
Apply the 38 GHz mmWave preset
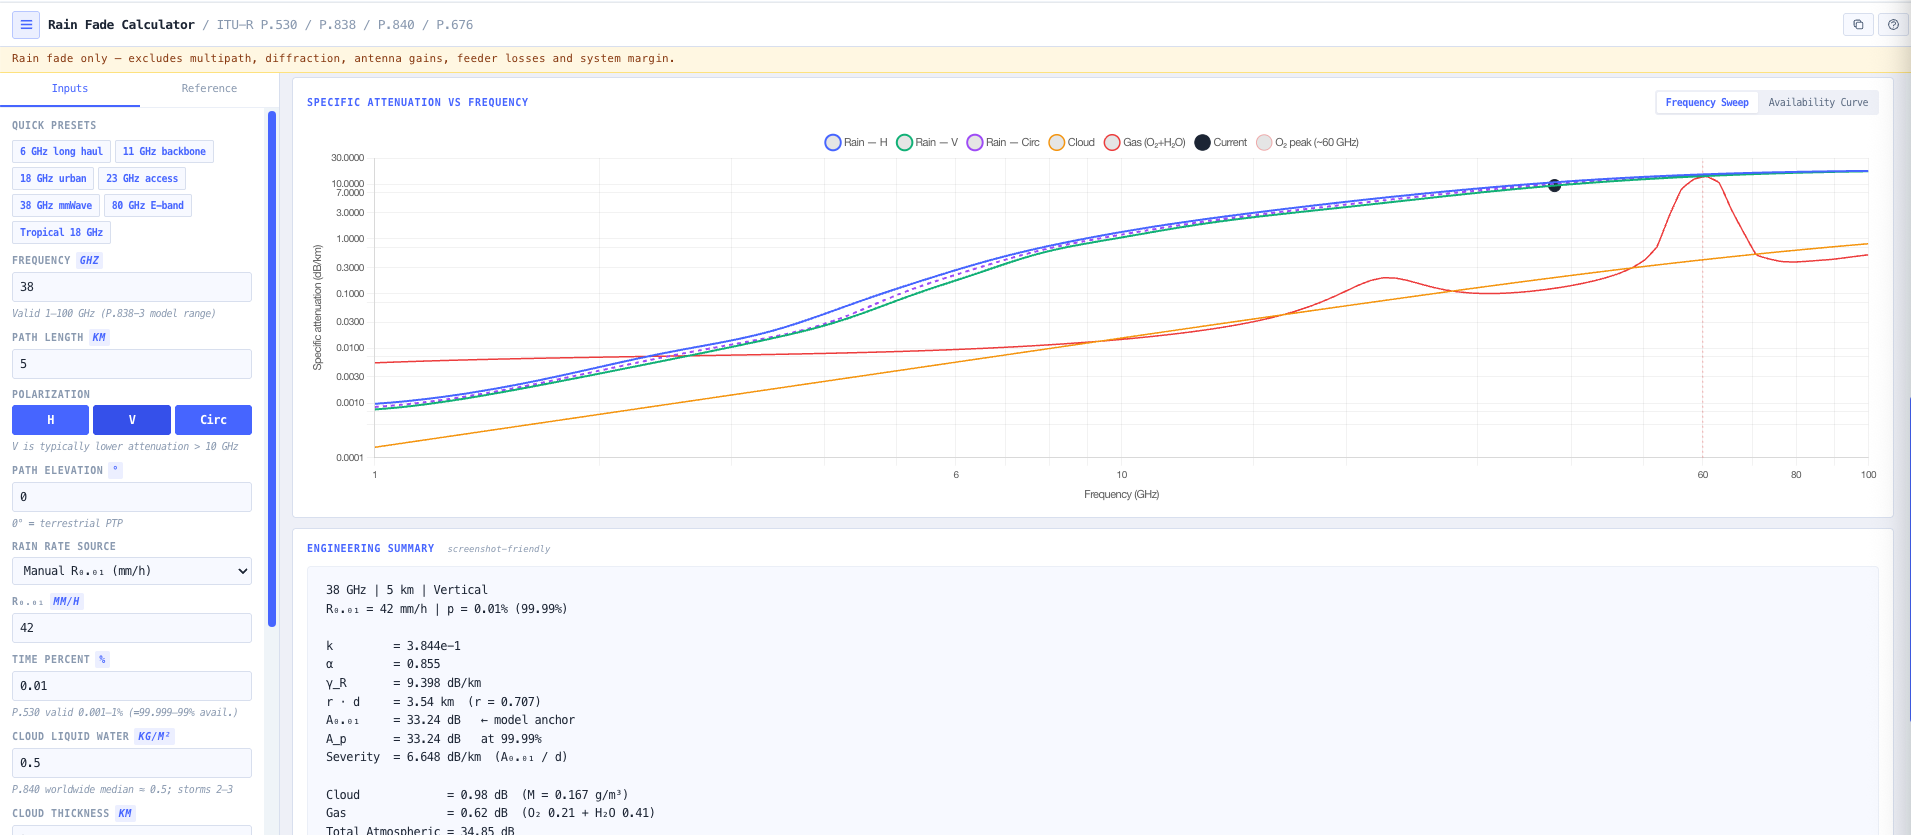click(x=56, y=206)
